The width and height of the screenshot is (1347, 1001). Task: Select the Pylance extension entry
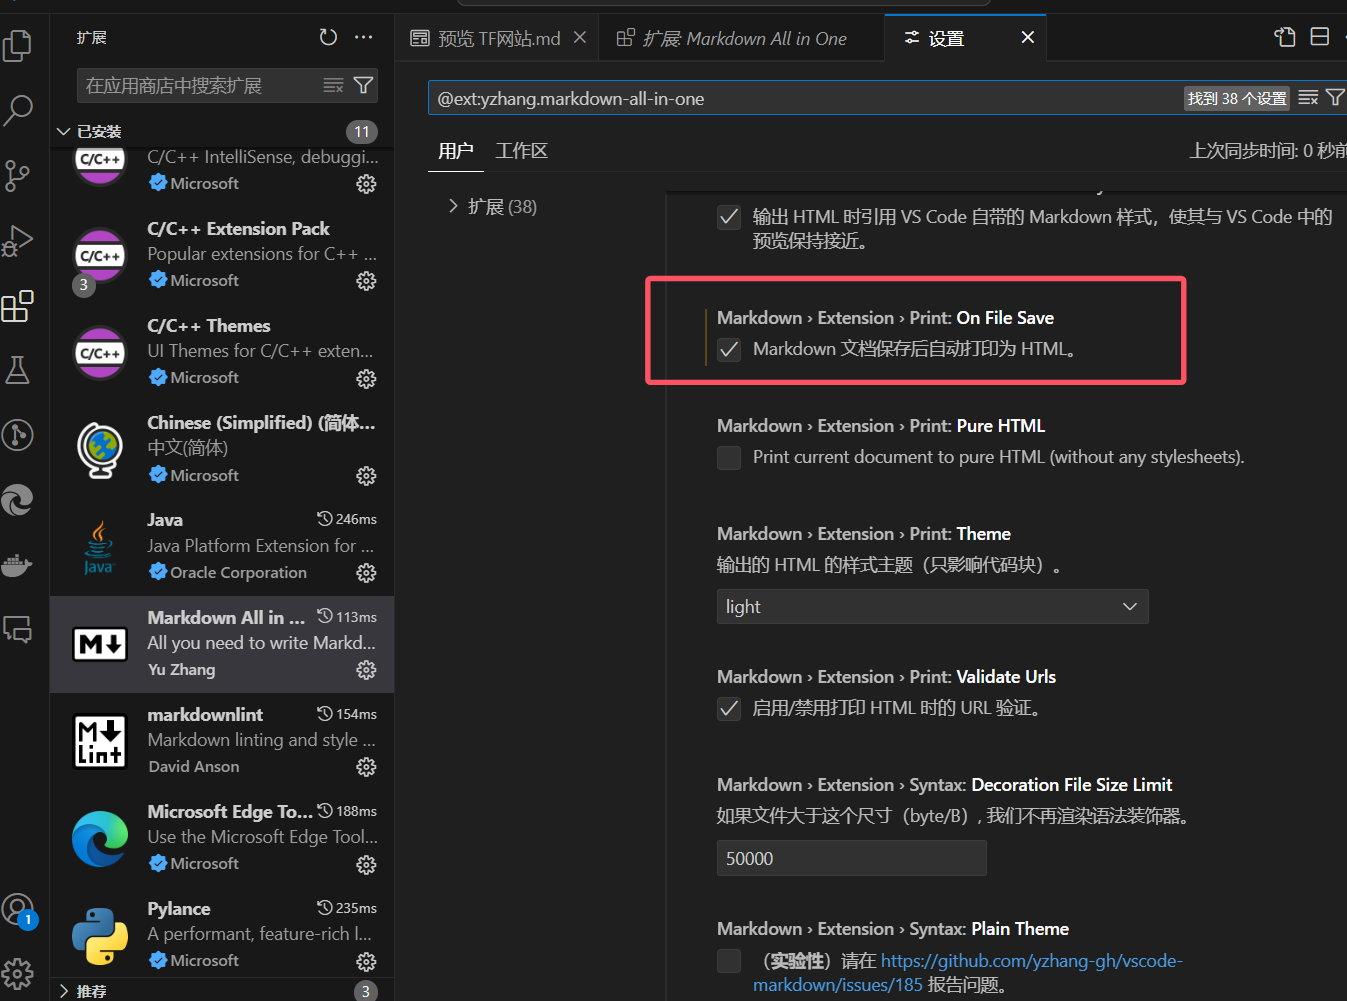[x=222, y=935]
